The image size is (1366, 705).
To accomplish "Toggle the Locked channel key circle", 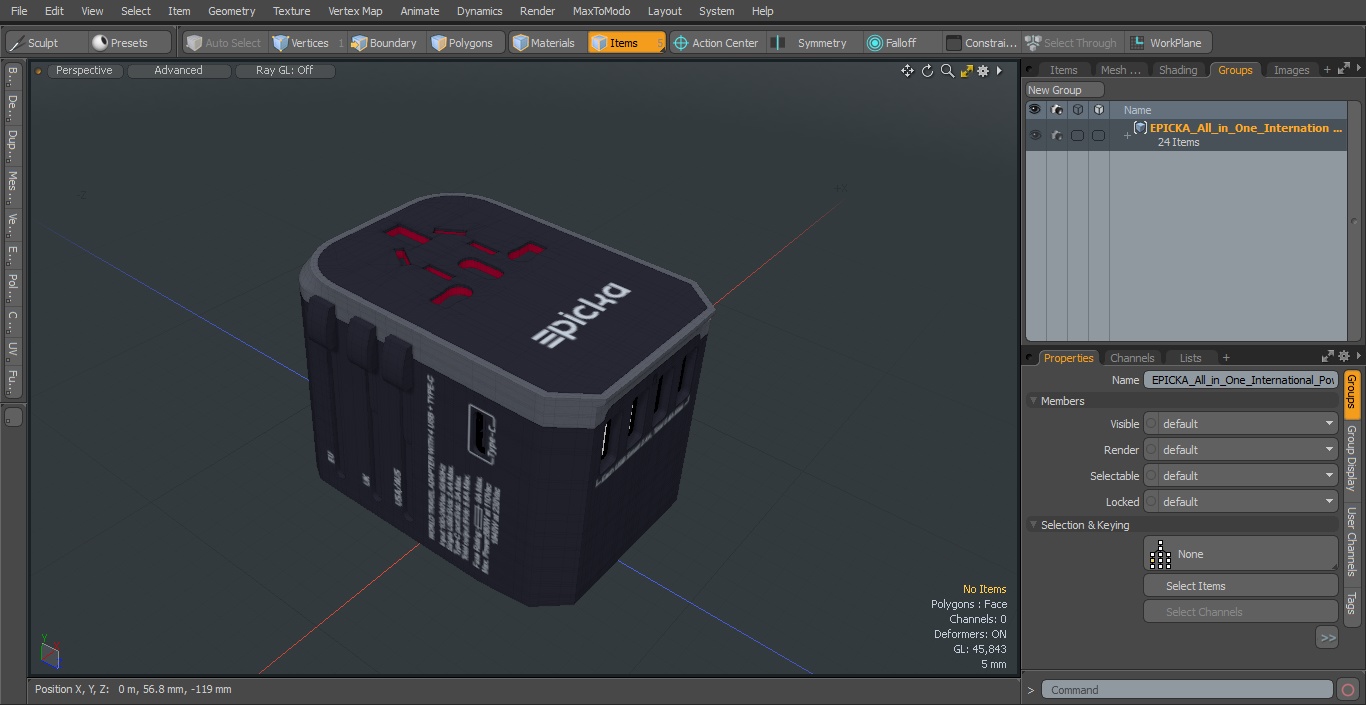I will point(1151,502).
